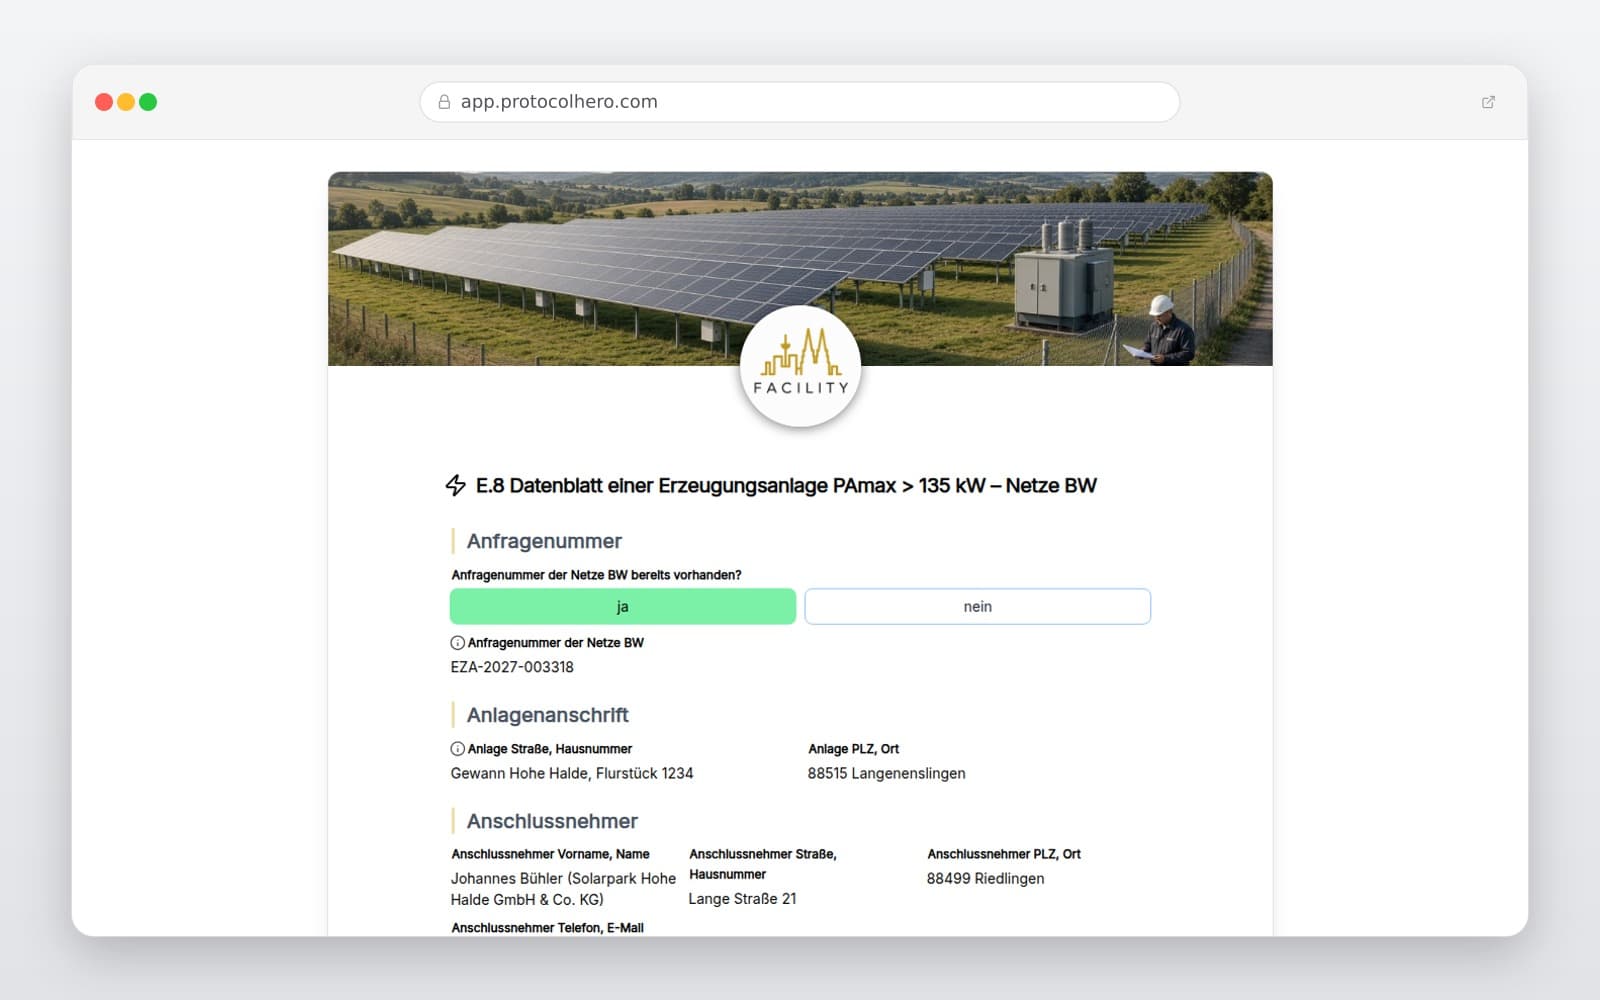
Task: Click the lightning bolt icon next to the title
Action: [x=455, y=486]
